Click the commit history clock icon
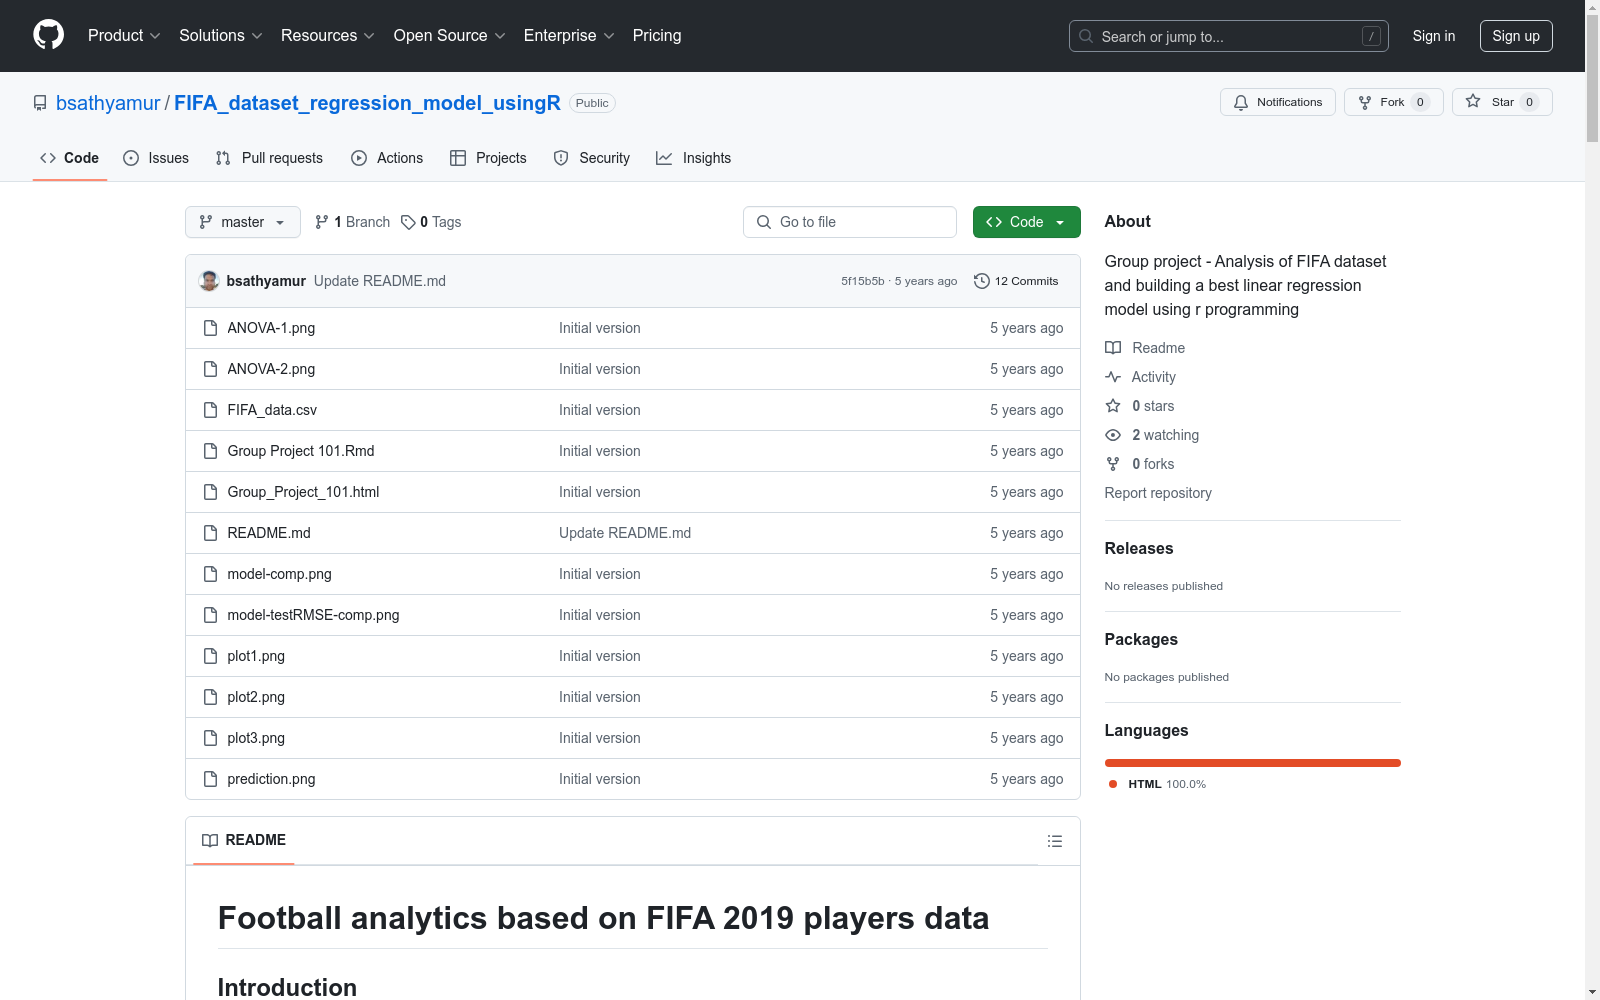 982,281
